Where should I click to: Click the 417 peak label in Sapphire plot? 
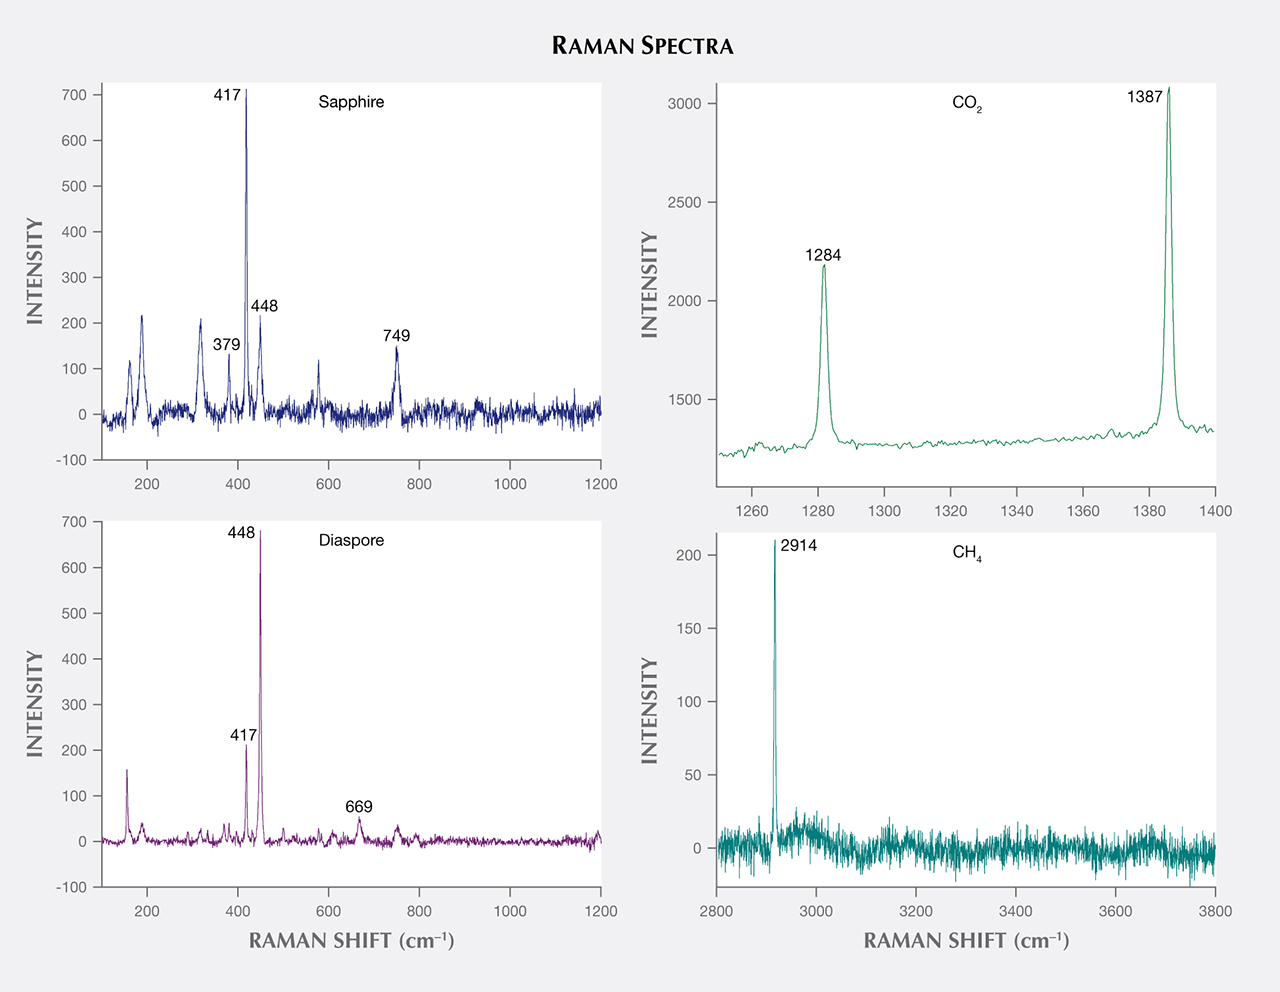click(x=227, y=95)
